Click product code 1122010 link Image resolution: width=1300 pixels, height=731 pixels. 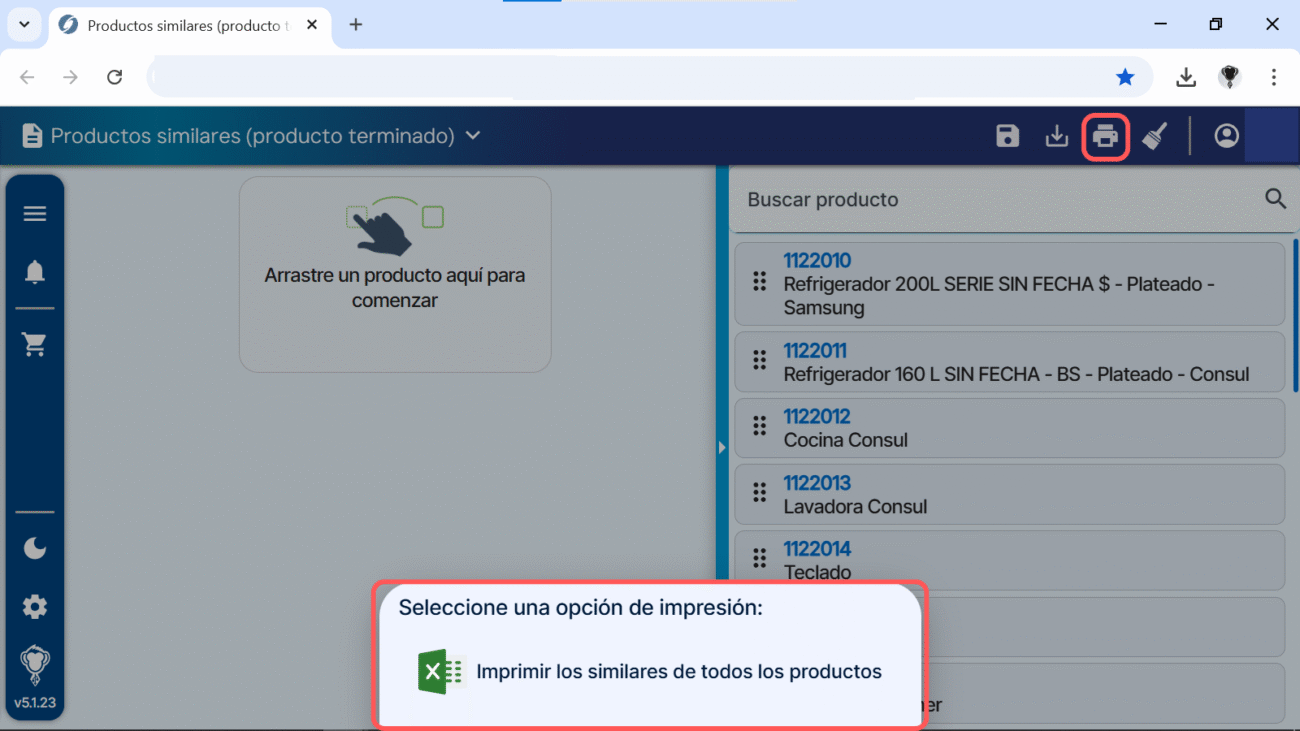(x=816, y=261)
